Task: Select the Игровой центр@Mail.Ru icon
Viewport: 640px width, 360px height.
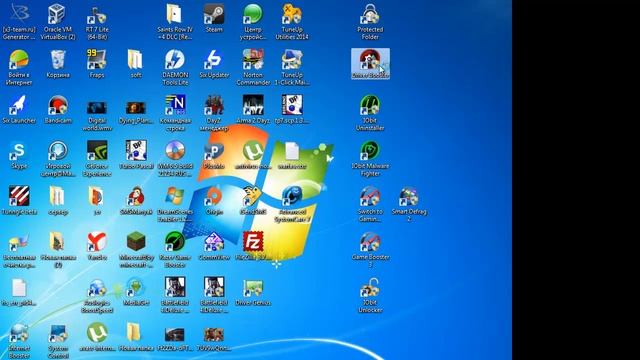Action: point(58,159)
